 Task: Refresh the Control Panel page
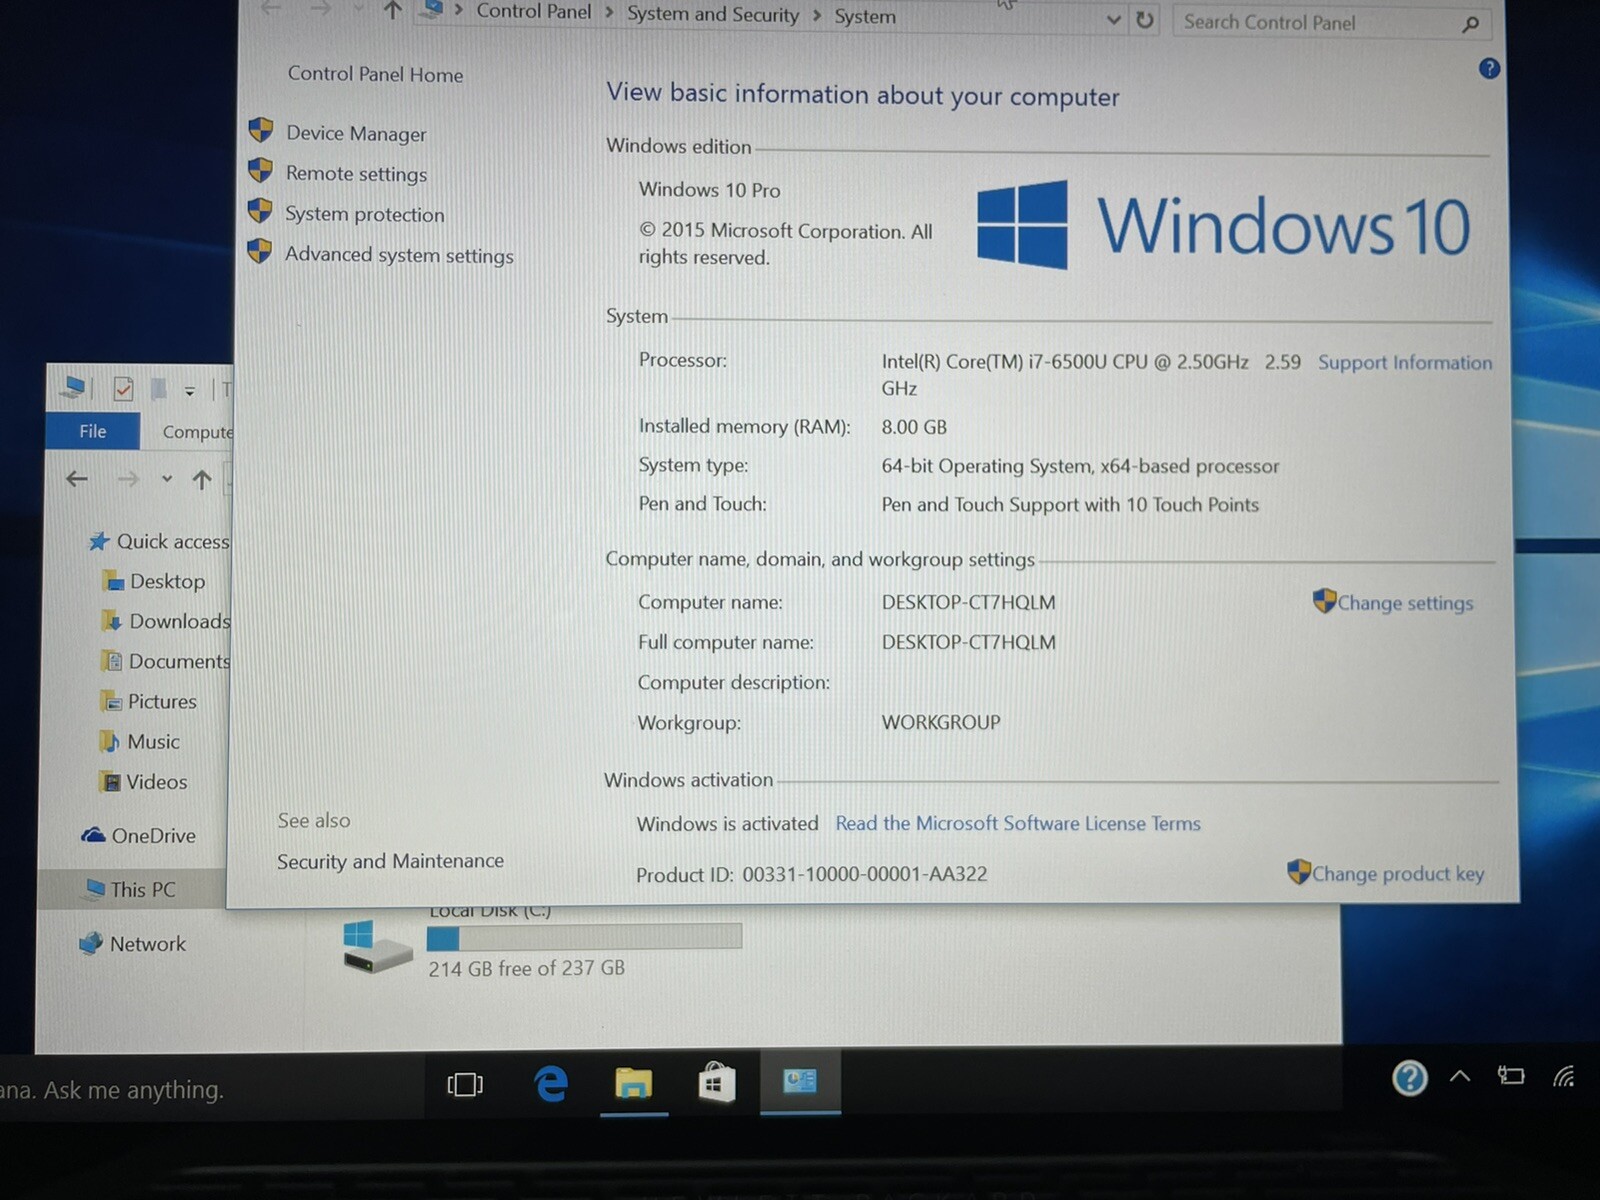(x=1145, y=19)
